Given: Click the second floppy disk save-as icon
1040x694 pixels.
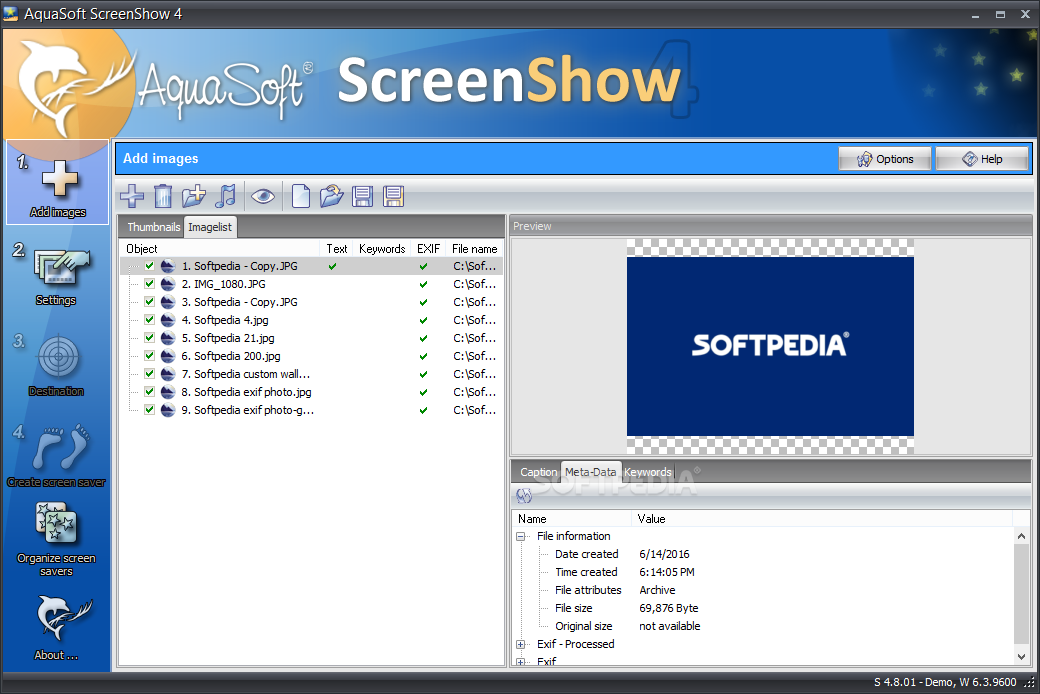Looking at the screenshot, I should point(393,196).
